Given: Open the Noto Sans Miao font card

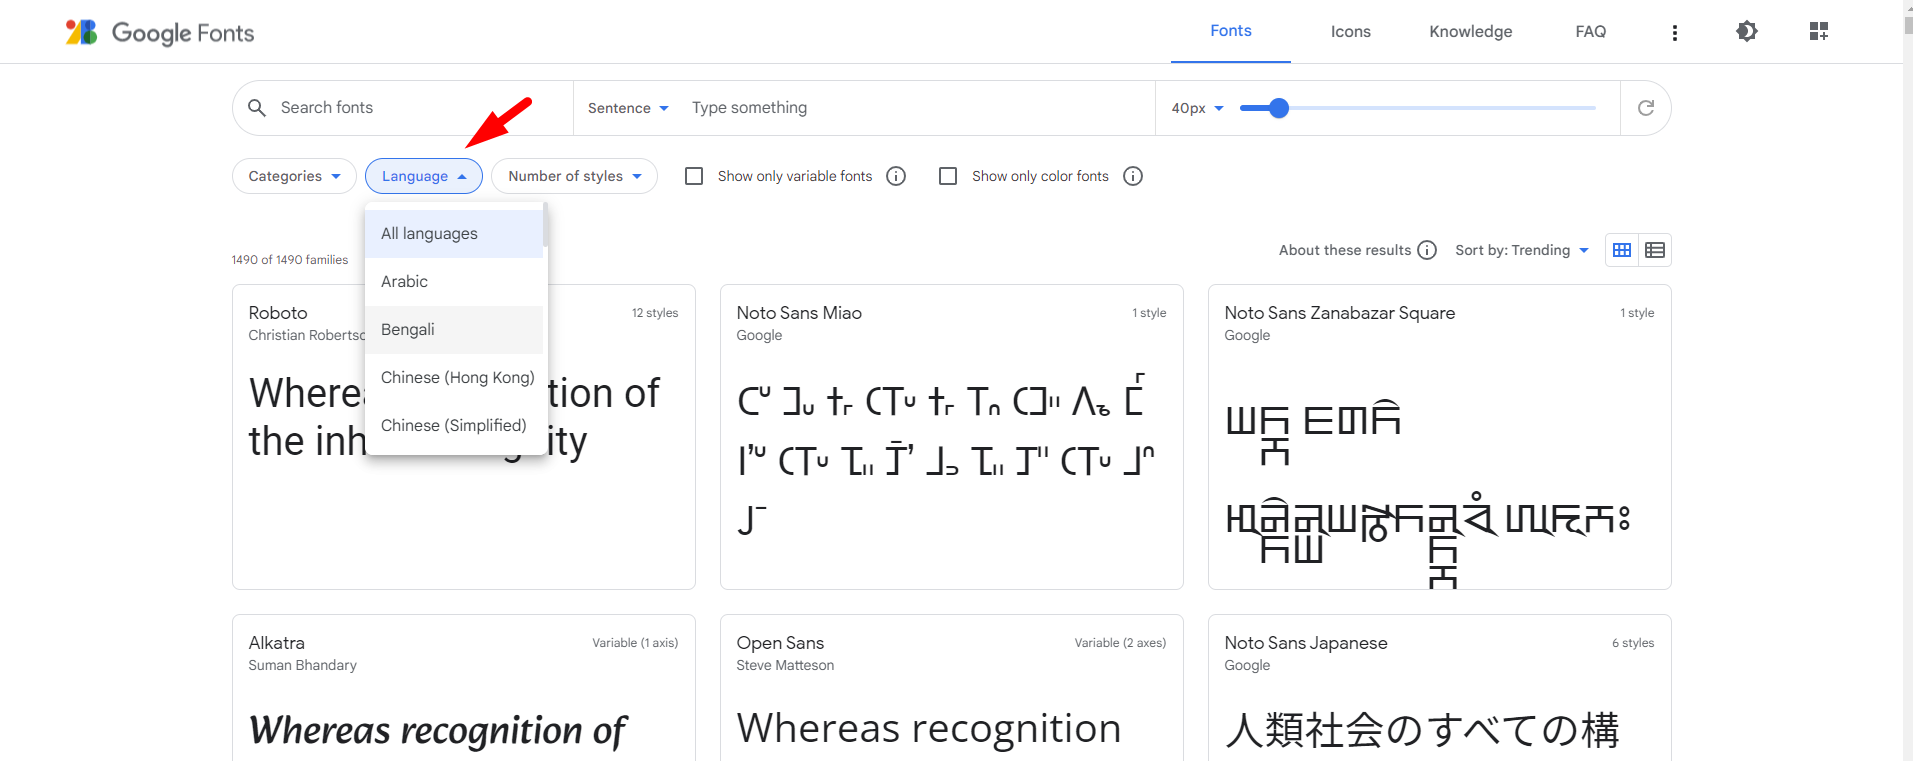Looking at the screenshot, I should point(952,437).
